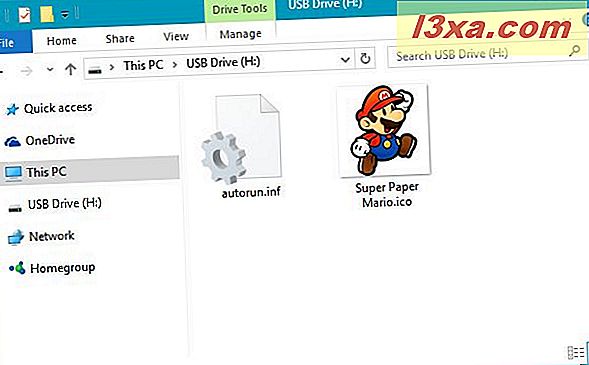Screen dimensions: 589x365
Task: Open Quick Access Toolbar customize dropdown
Action: (65, 14)
